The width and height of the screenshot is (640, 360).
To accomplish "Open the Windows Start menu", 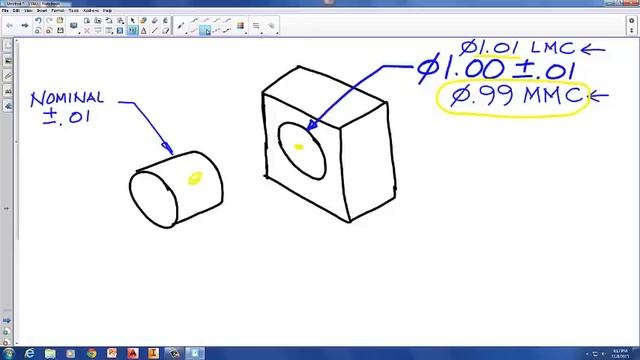I will [9, 353].
